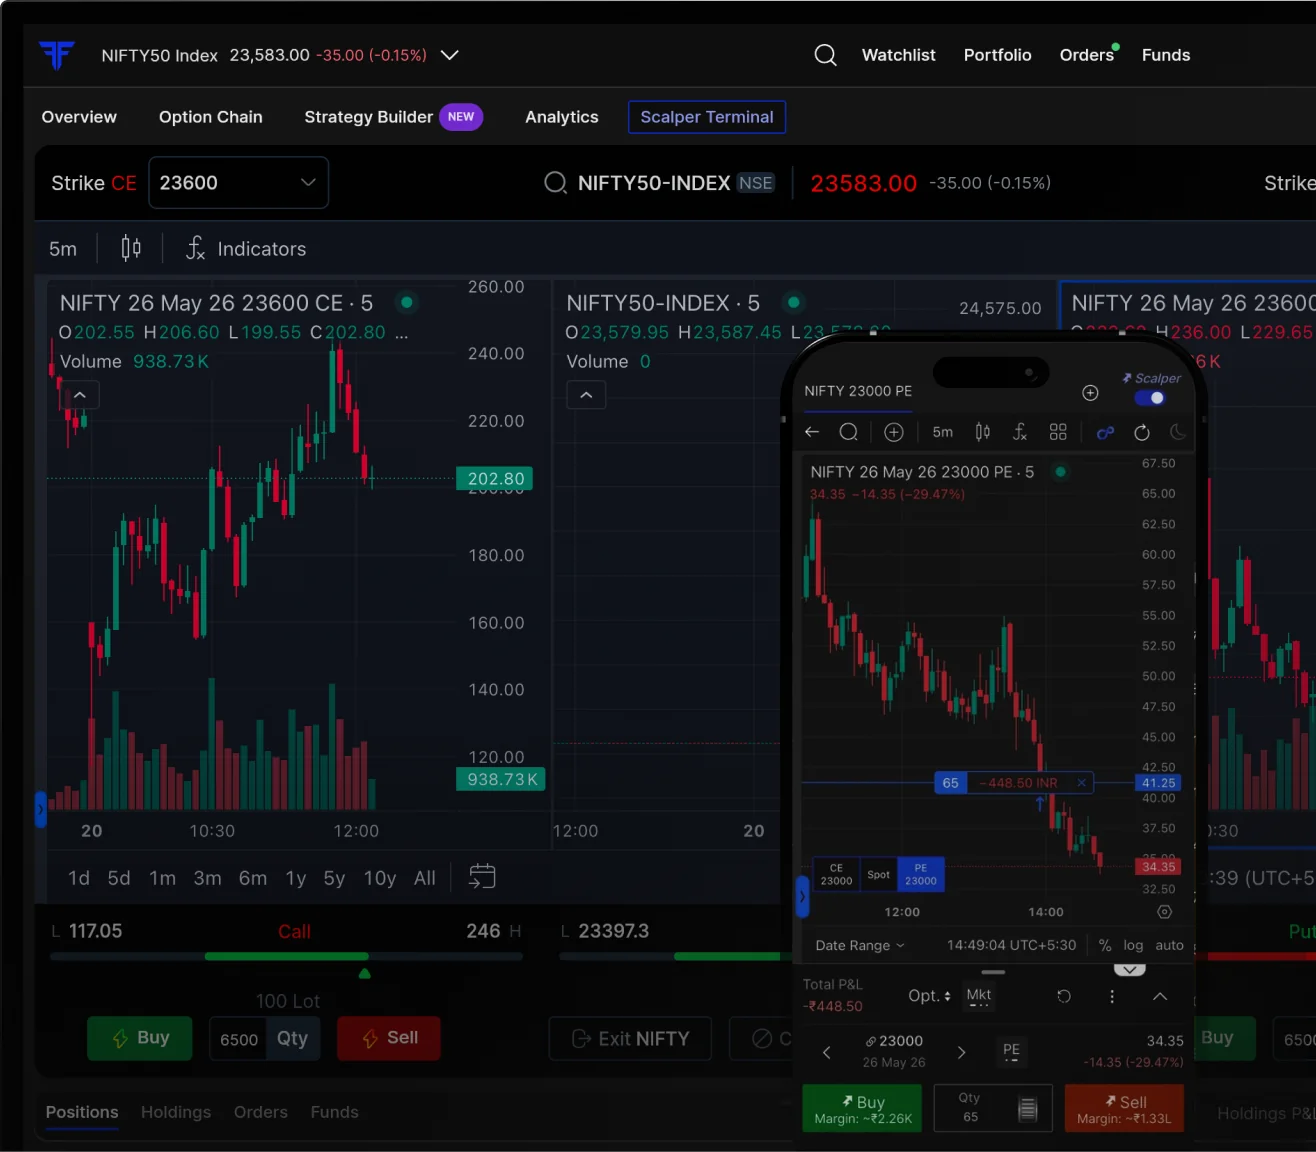Open the Opt. selector on phone order panel
Viewport: 1316px width, 1152px height.
pyautogui.click(x=929, y=996)
